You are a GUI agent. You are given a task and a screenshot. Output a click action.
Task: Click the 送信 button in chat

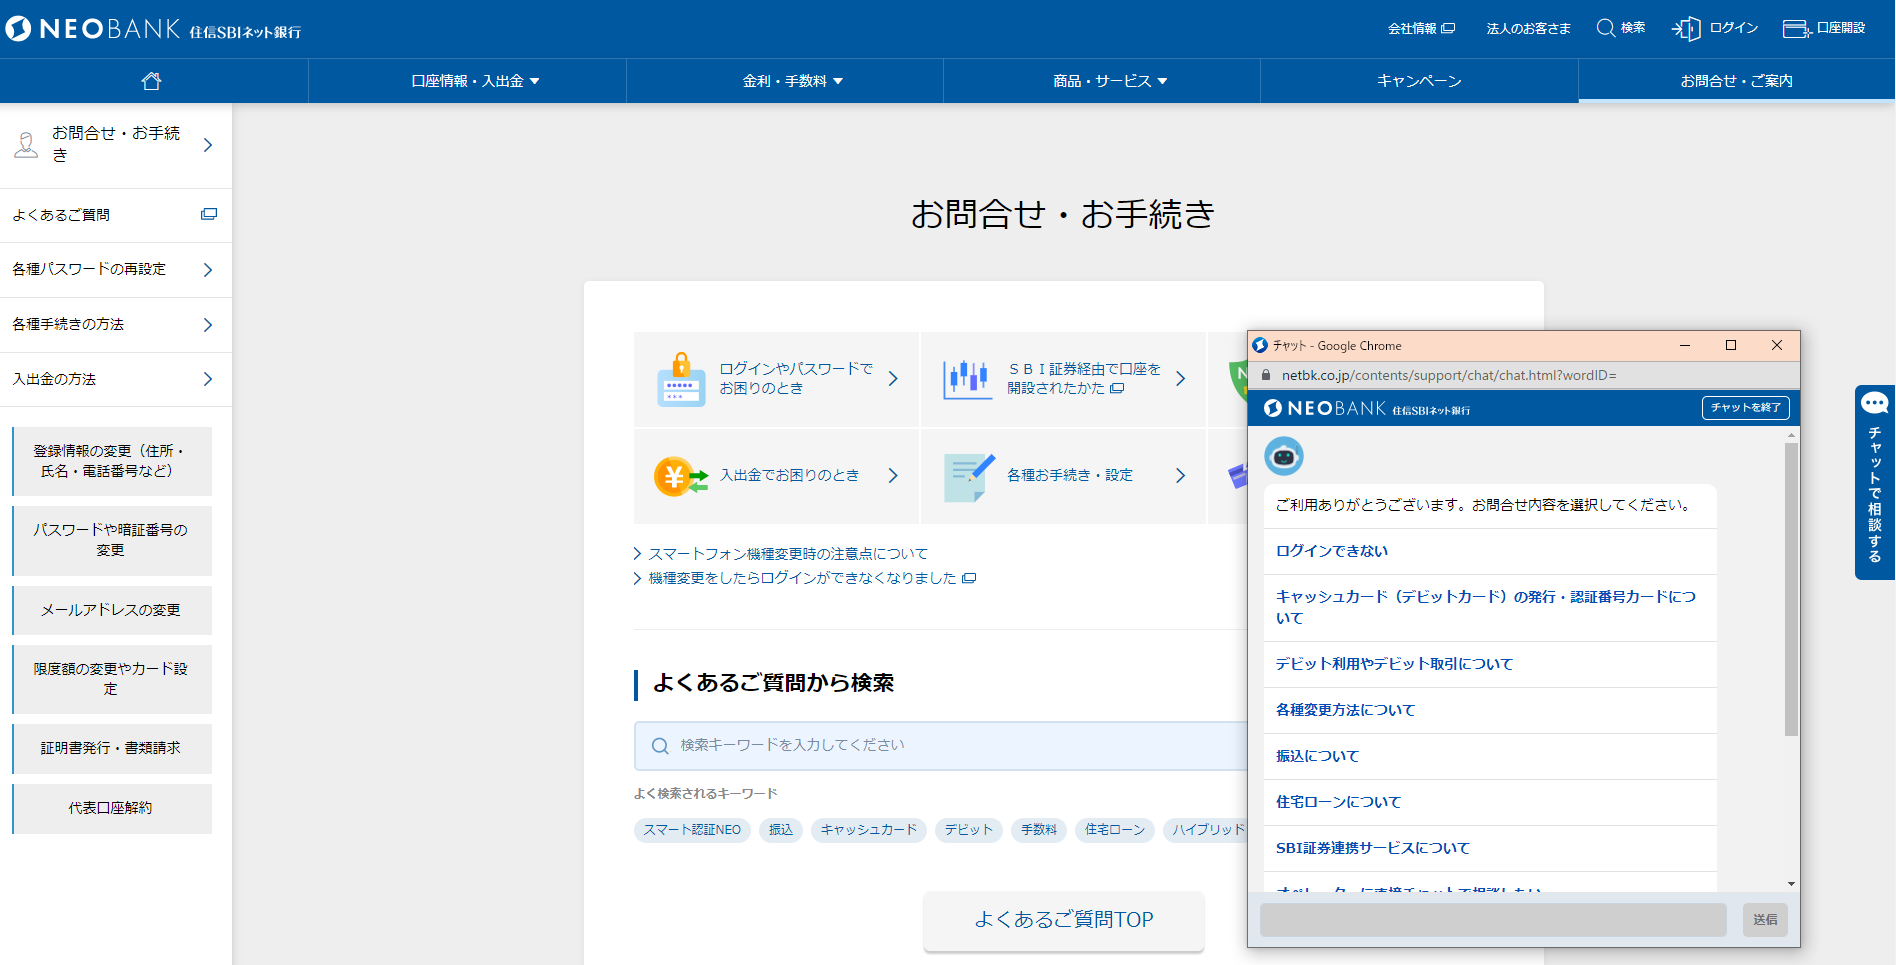point(1766,920)
